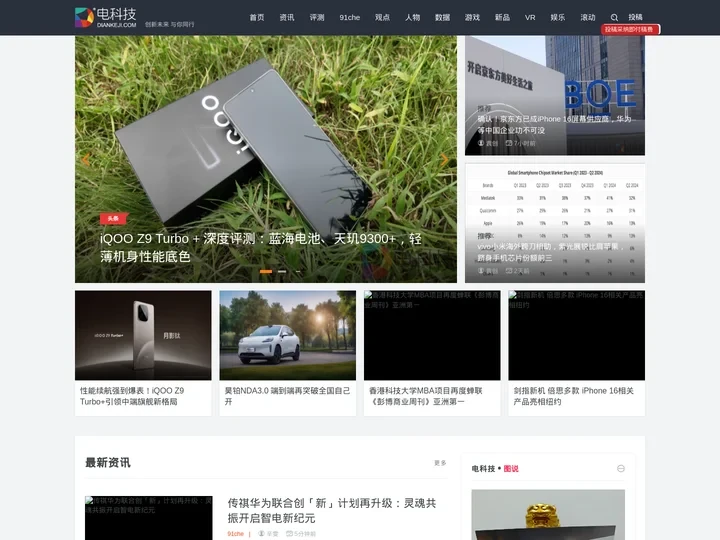This screenshot has width=720, height=540.
Task: Click 香港科技大学MBA项目 article title
Action: (x=426, y=396)
